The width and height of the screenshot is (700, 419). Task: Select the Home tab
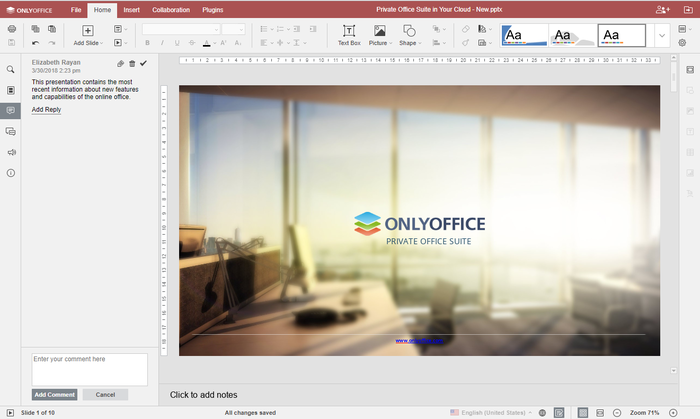102,10
